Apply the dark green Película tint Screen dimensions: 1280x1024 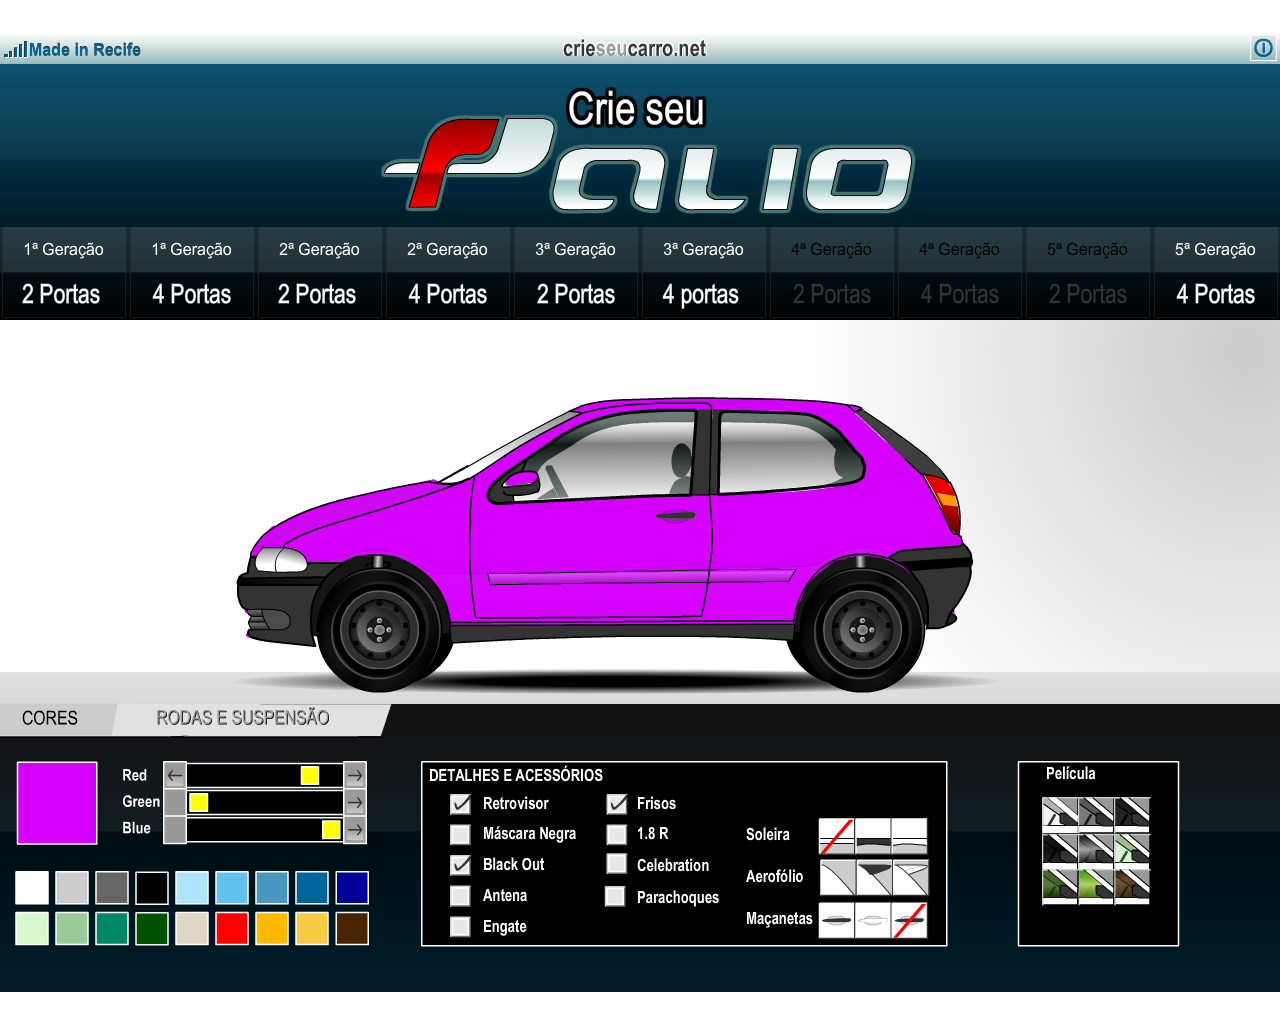tap(1060, 886)
